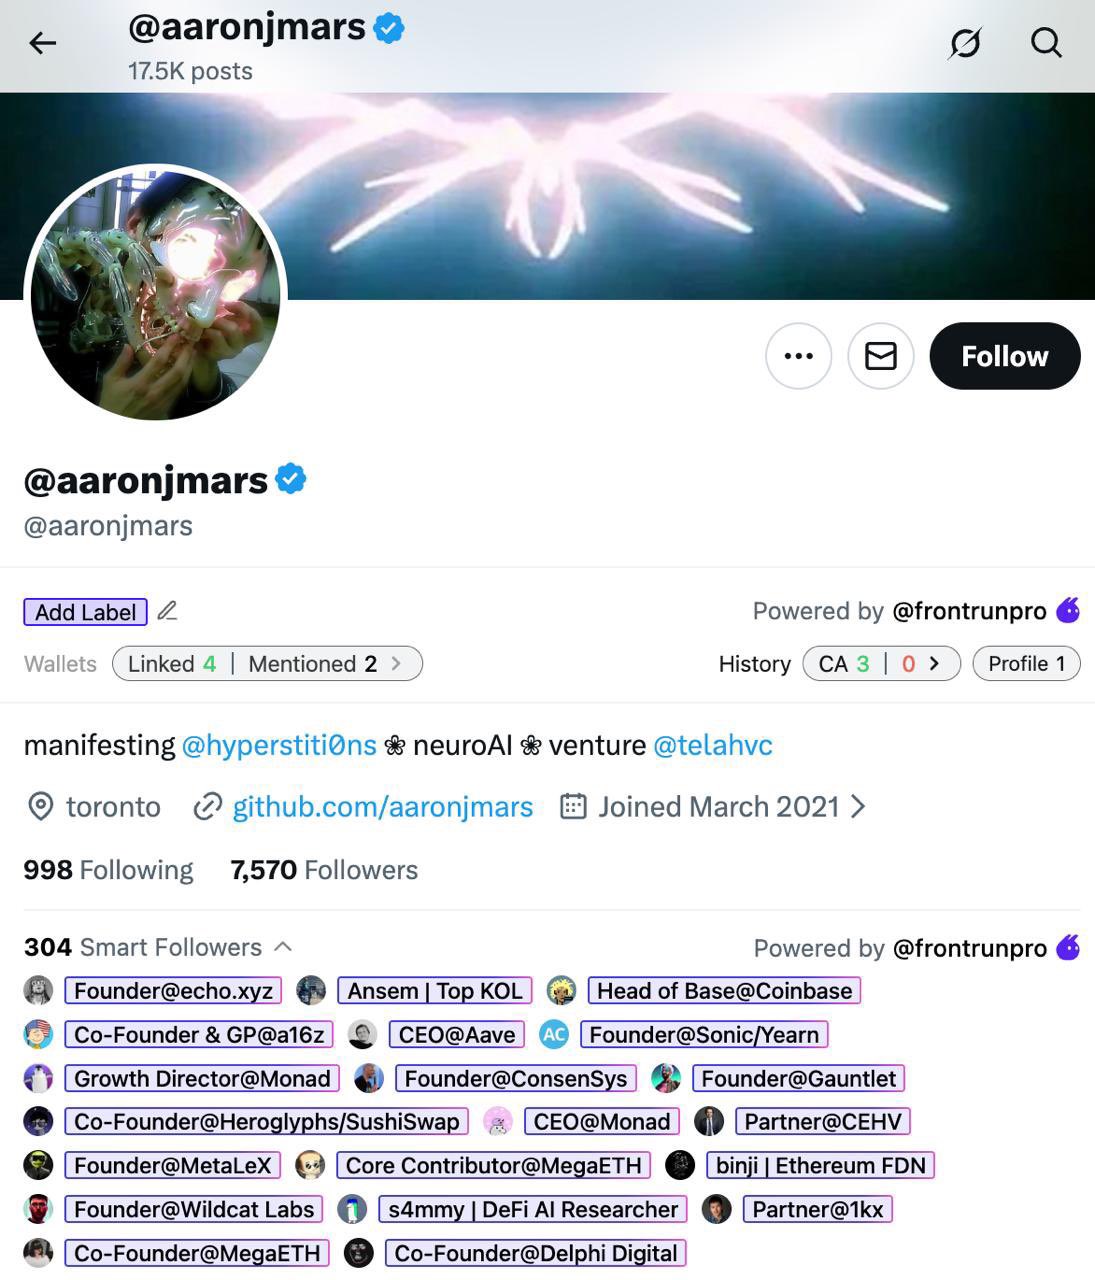View the 7,570 Followers list
Screen dimensions: 1095x1280
[324, 870]
